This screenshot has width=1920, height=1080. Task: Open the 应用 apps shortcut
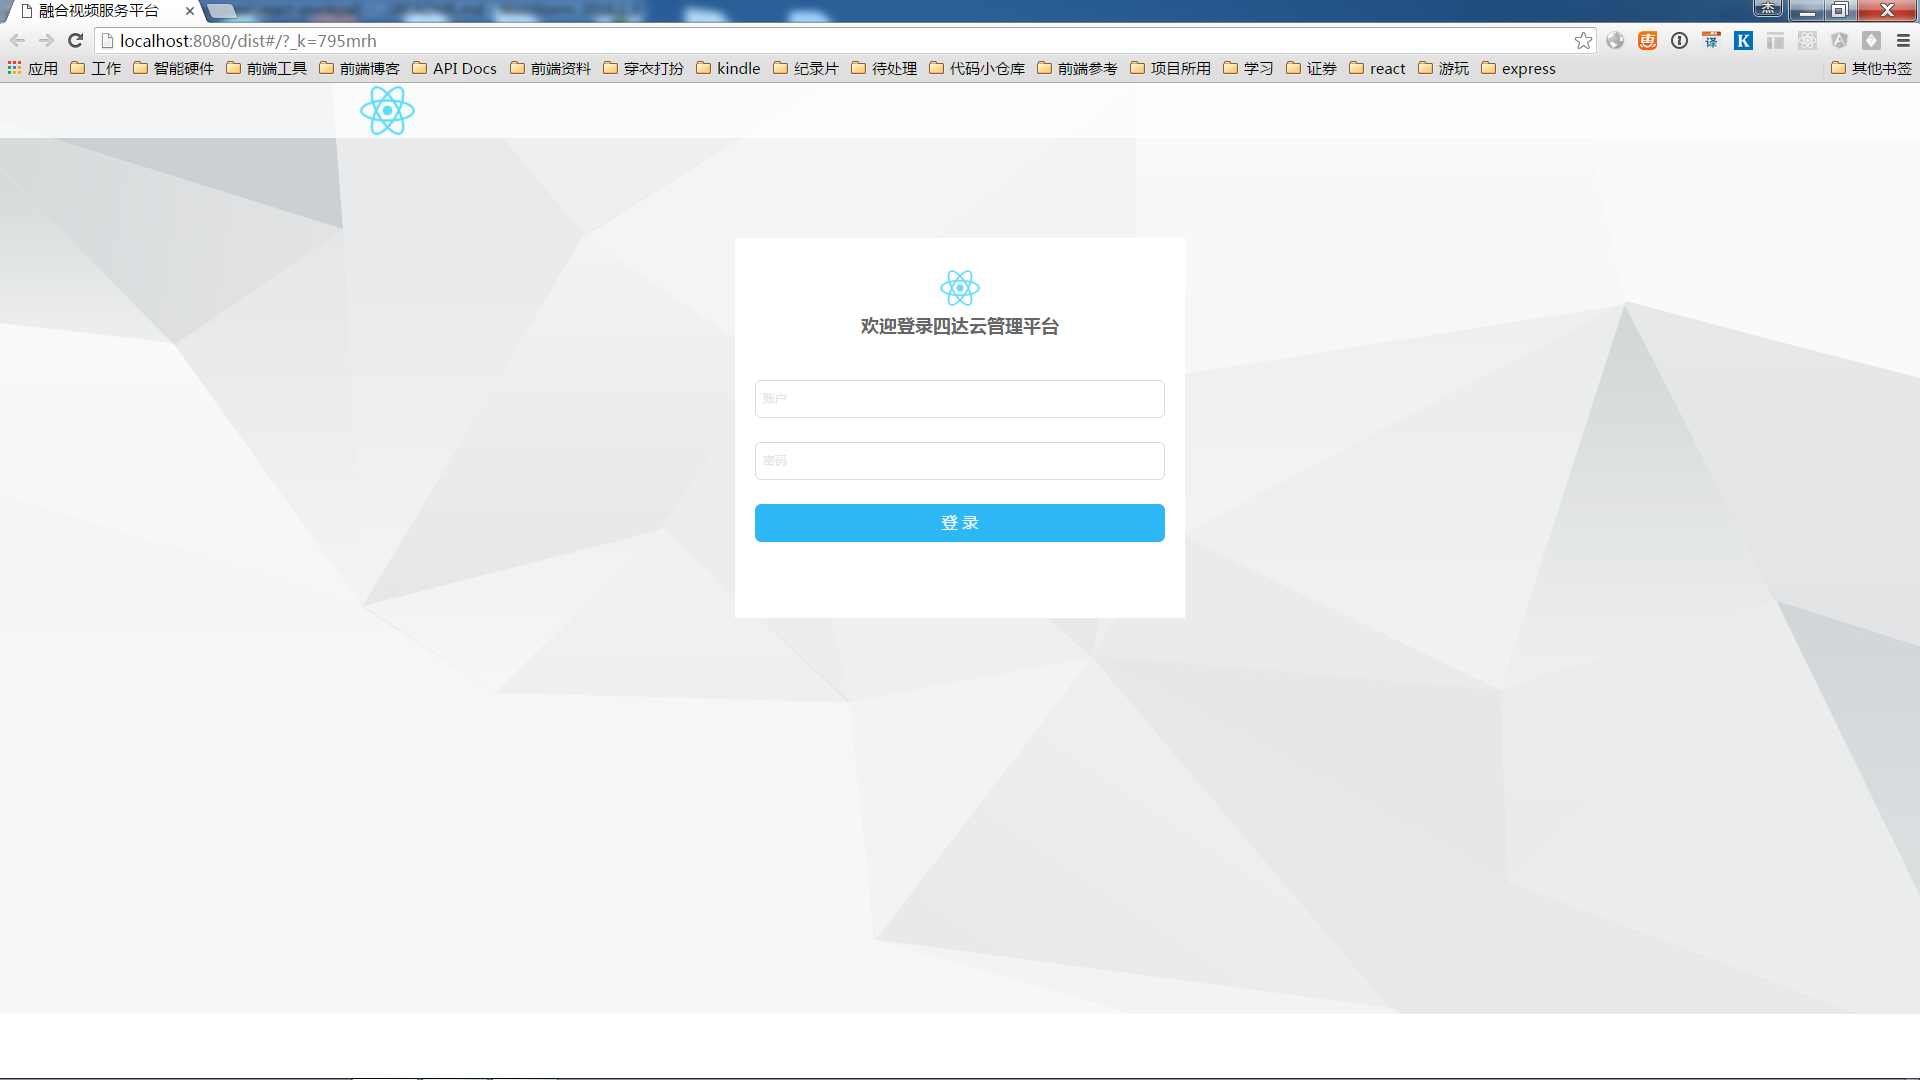pyautogui.click(x=33, y=68)
